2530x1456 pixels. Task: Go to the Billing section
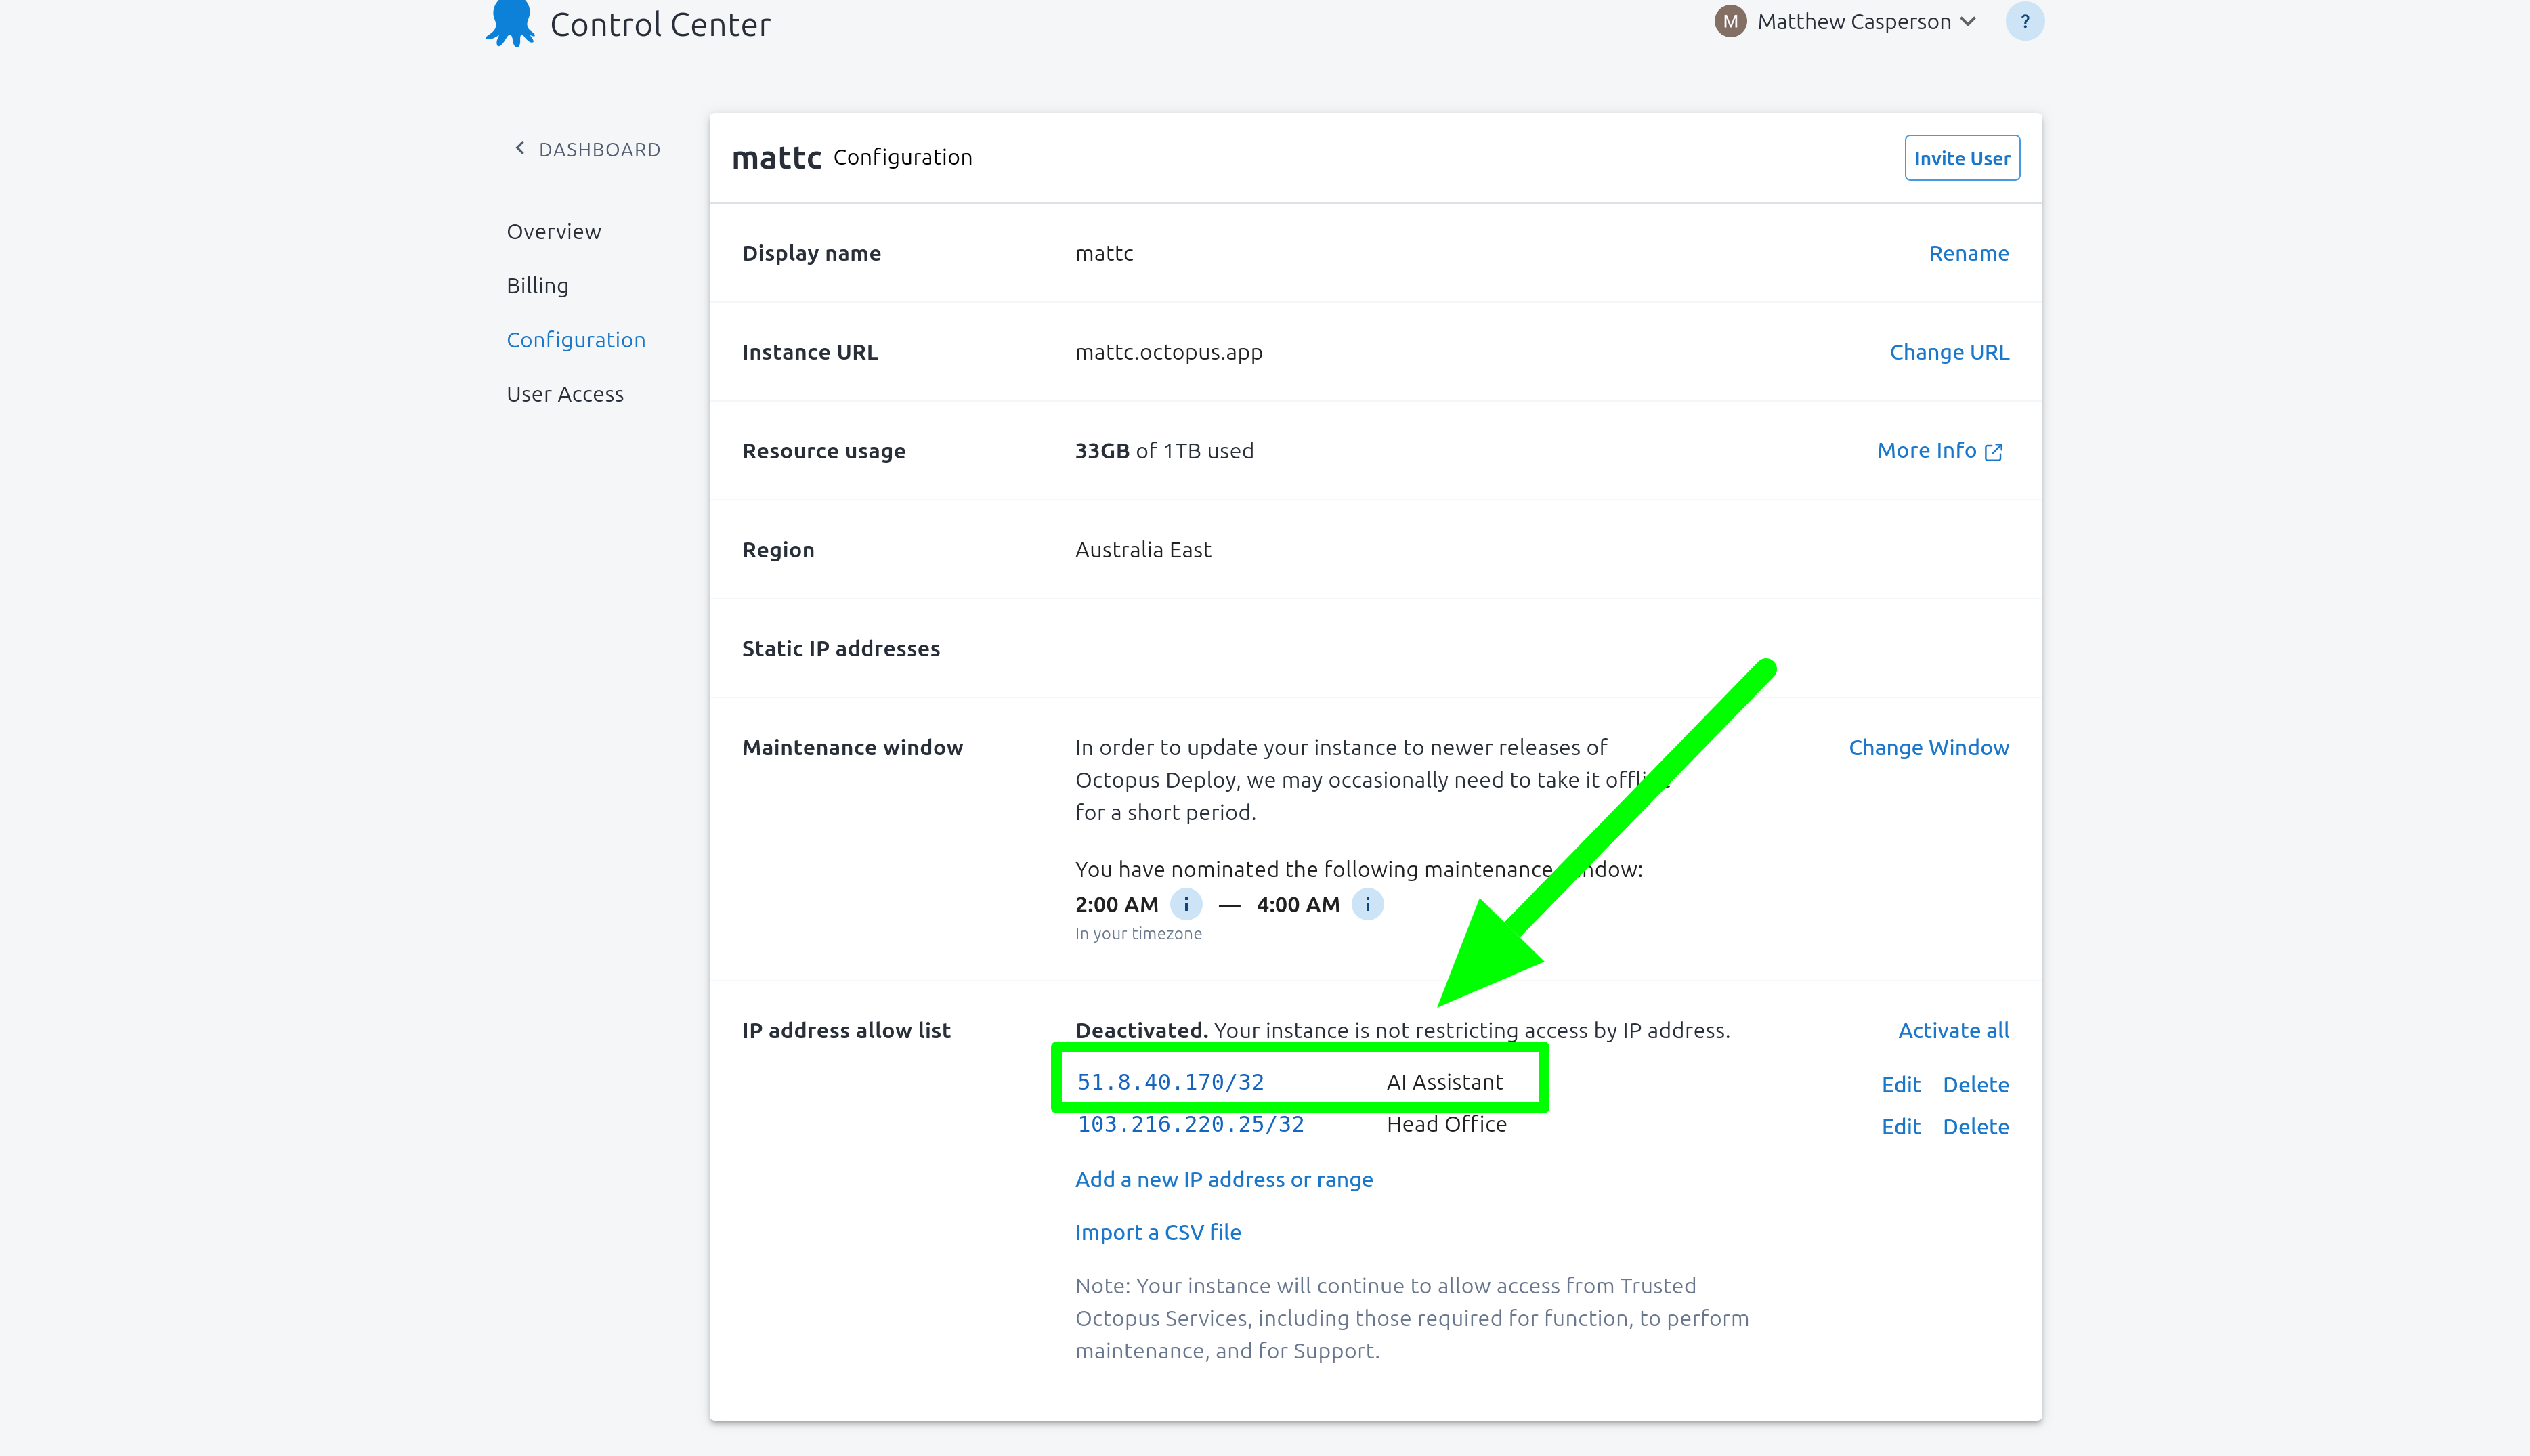[537, 285]
